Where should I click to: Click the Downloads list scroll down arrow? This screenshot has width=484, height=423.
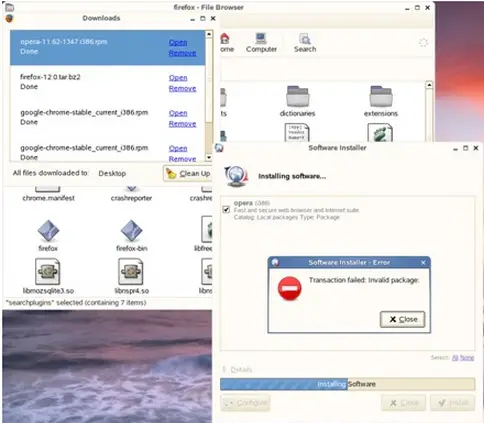point(209,157)
